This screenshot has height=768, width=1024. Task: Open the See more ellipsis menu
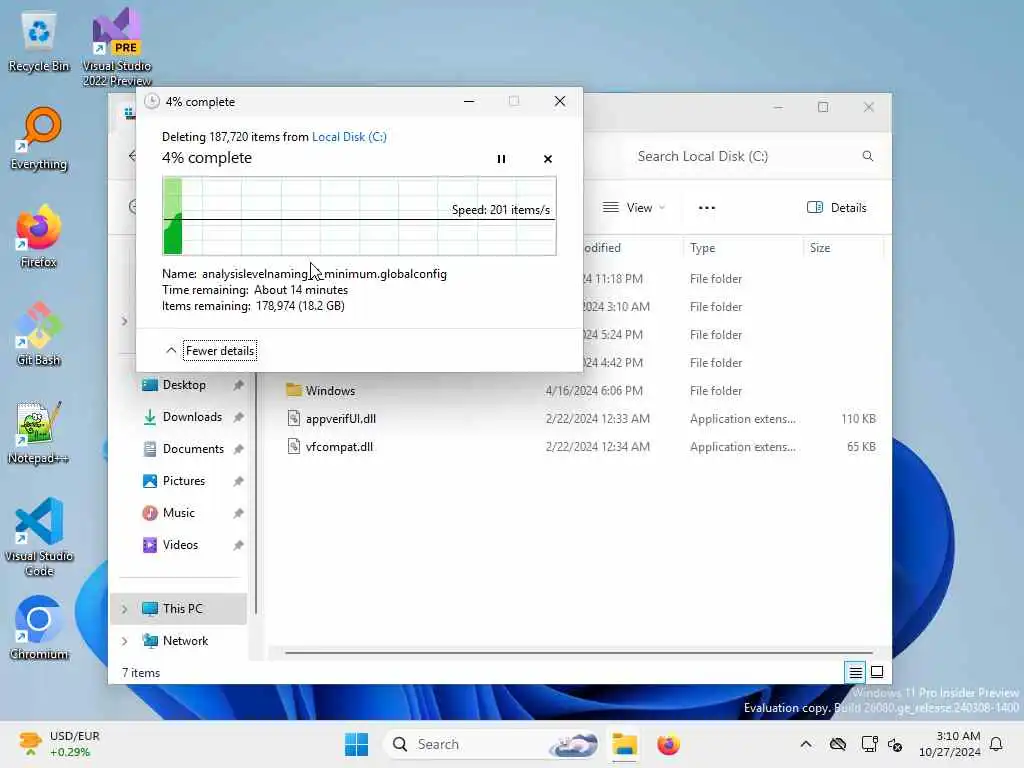point(707,208)
